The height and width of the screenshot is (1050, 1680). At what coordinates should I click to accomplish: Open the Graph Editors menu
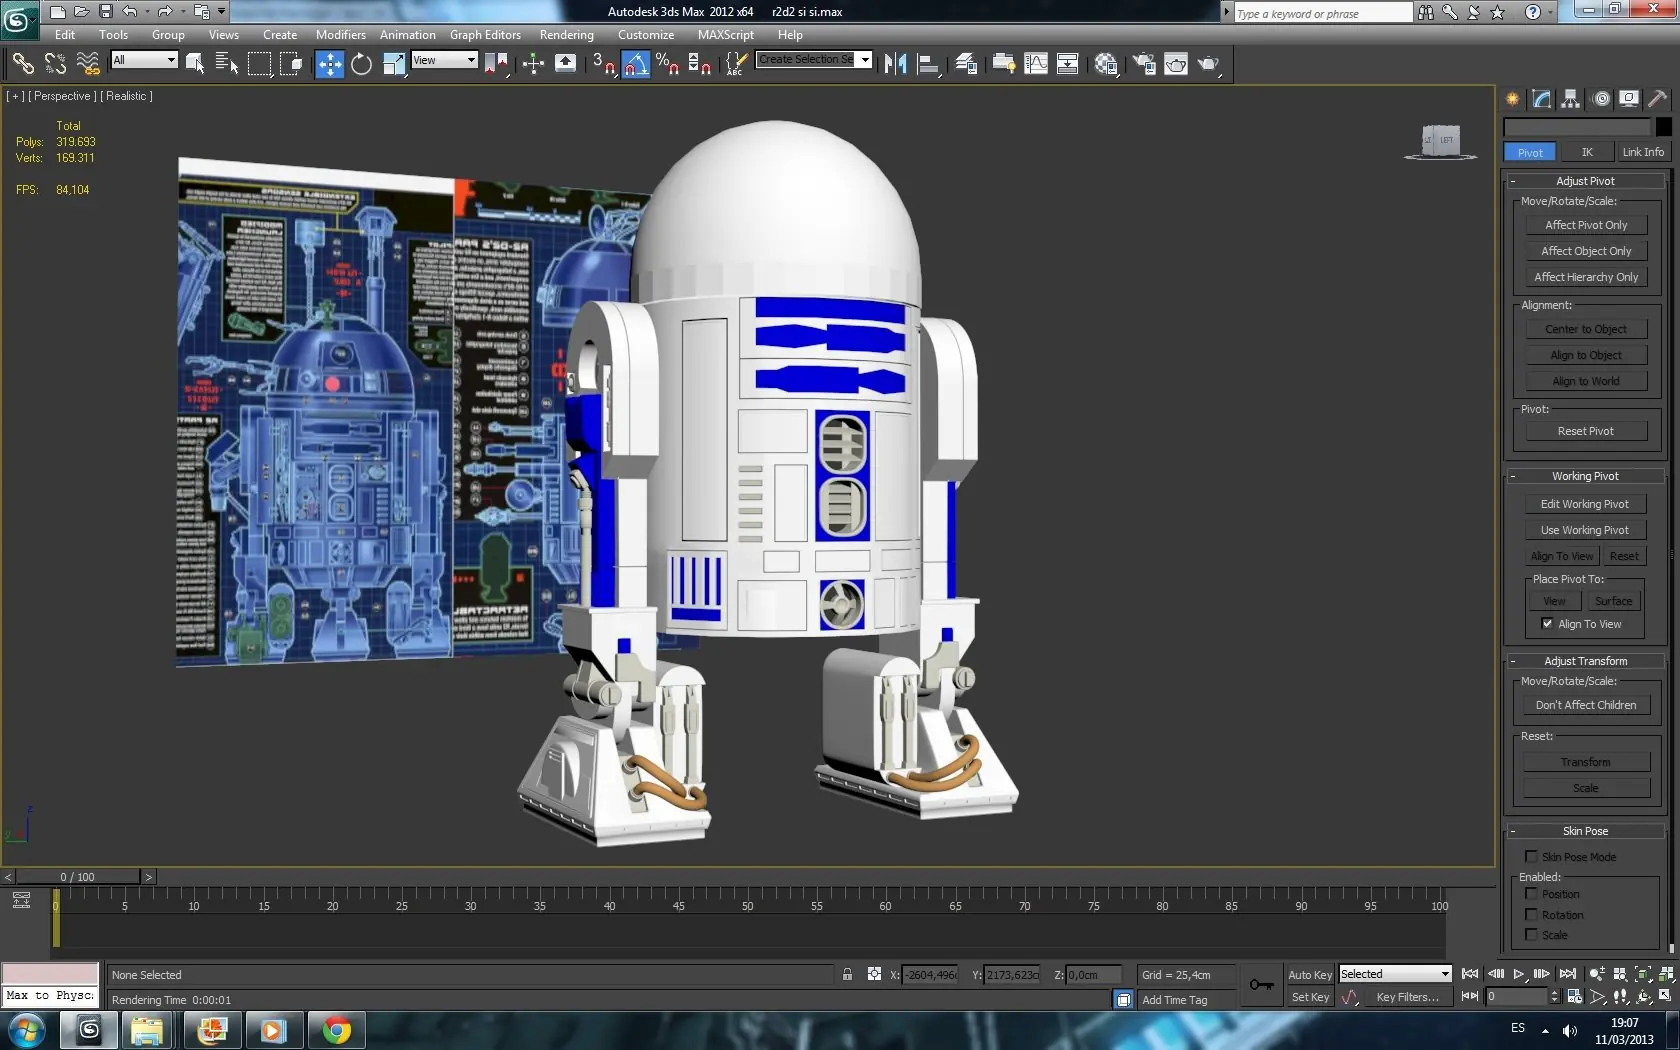pyautogui.click(x=485, y=35)
